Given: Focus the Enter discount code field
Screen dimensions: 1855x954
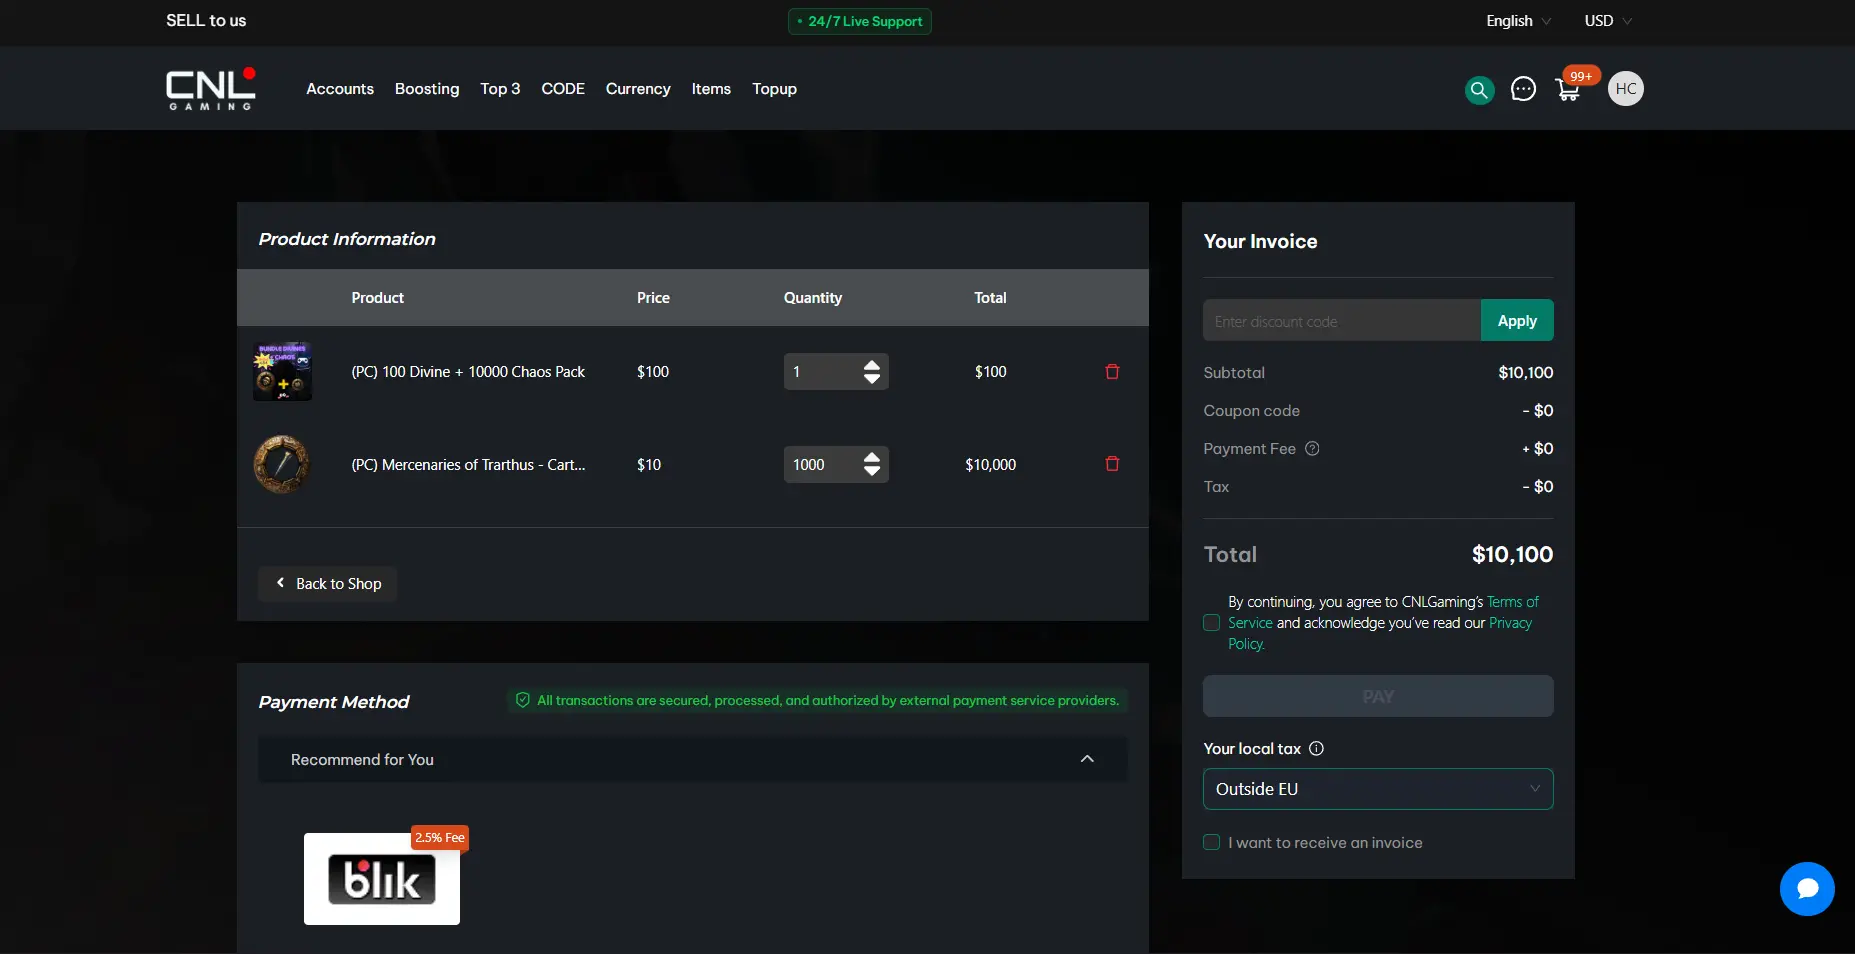Looking at the screenshot, I should pos(1342,321).
